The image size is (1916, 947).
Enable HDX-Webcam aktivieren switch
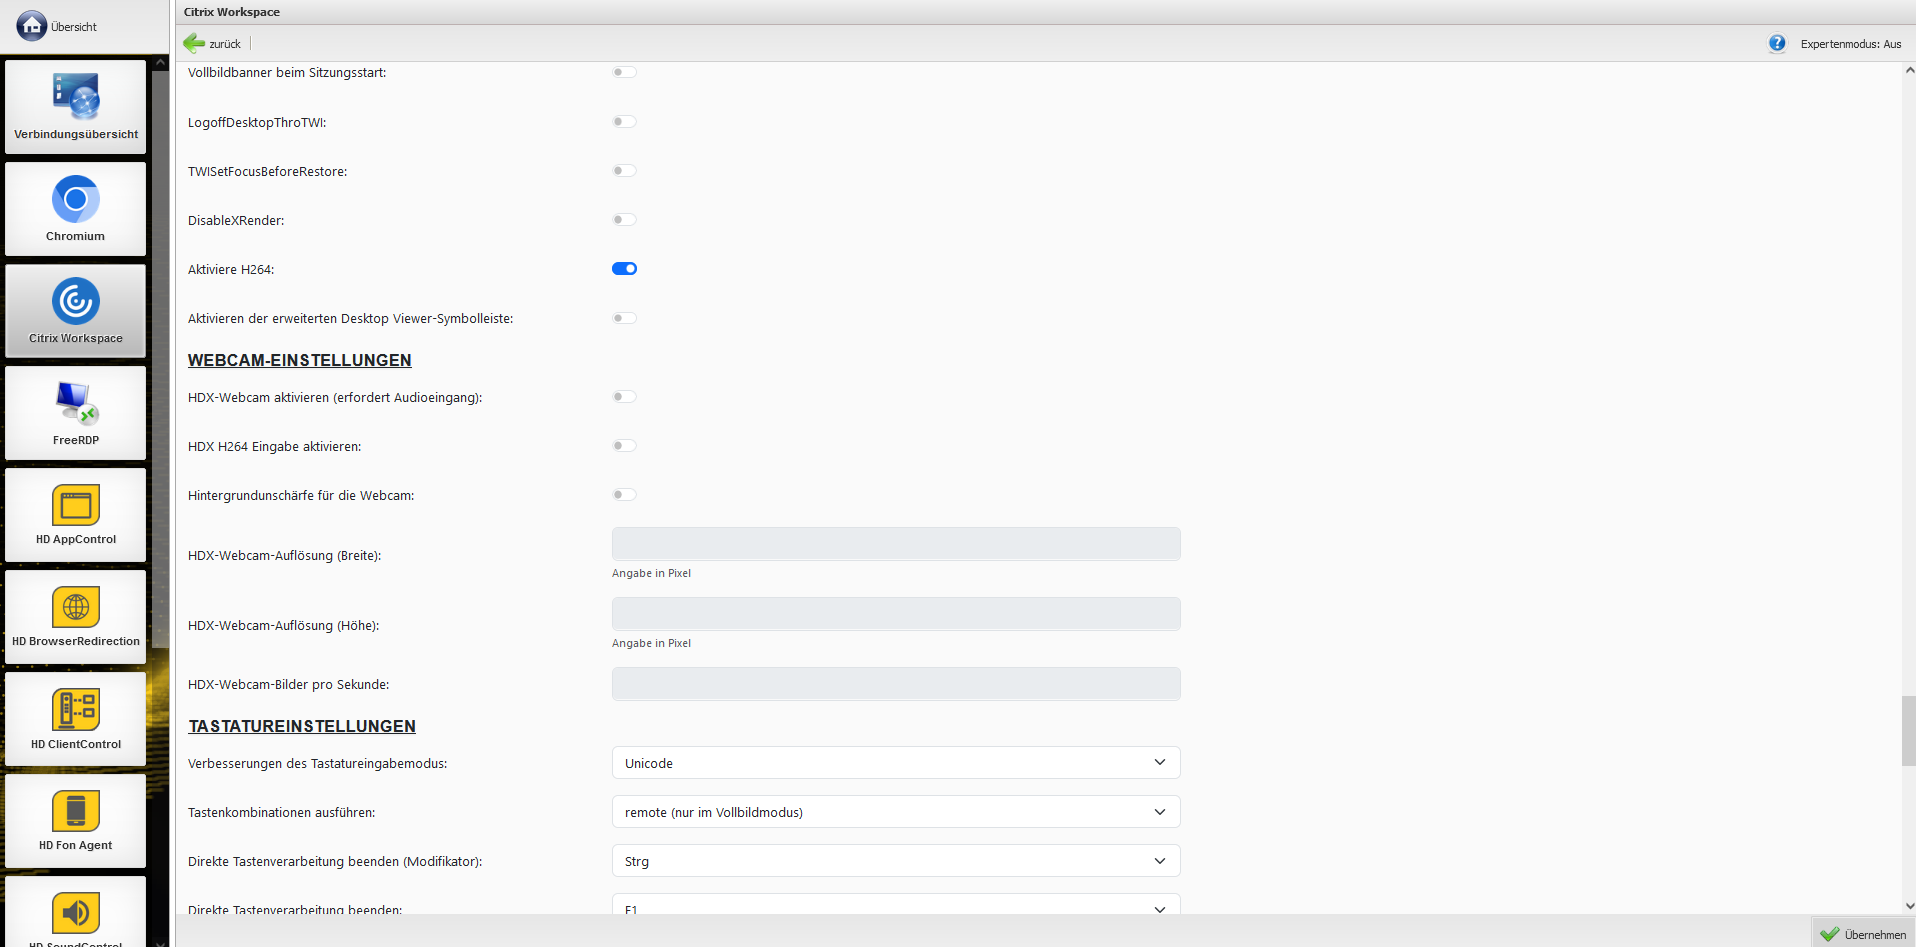[624, 396]
